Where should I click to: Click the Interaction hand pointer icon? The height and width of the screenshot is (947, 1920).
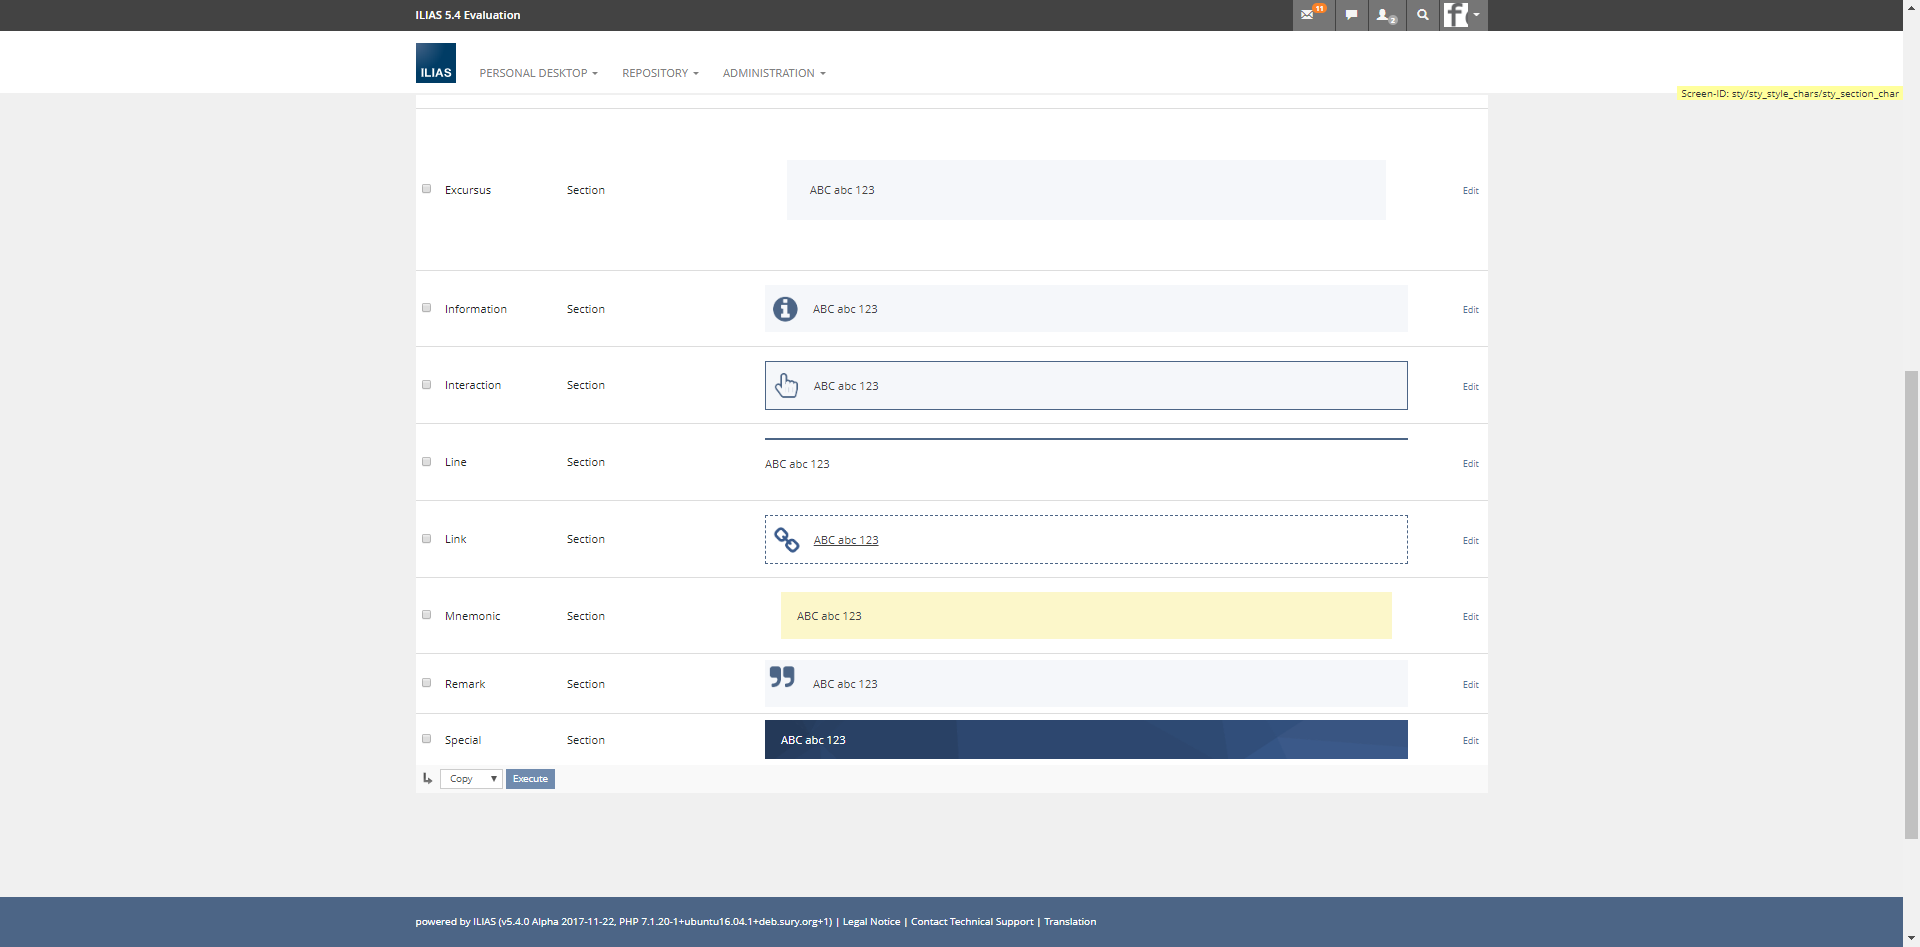[787, 386]
